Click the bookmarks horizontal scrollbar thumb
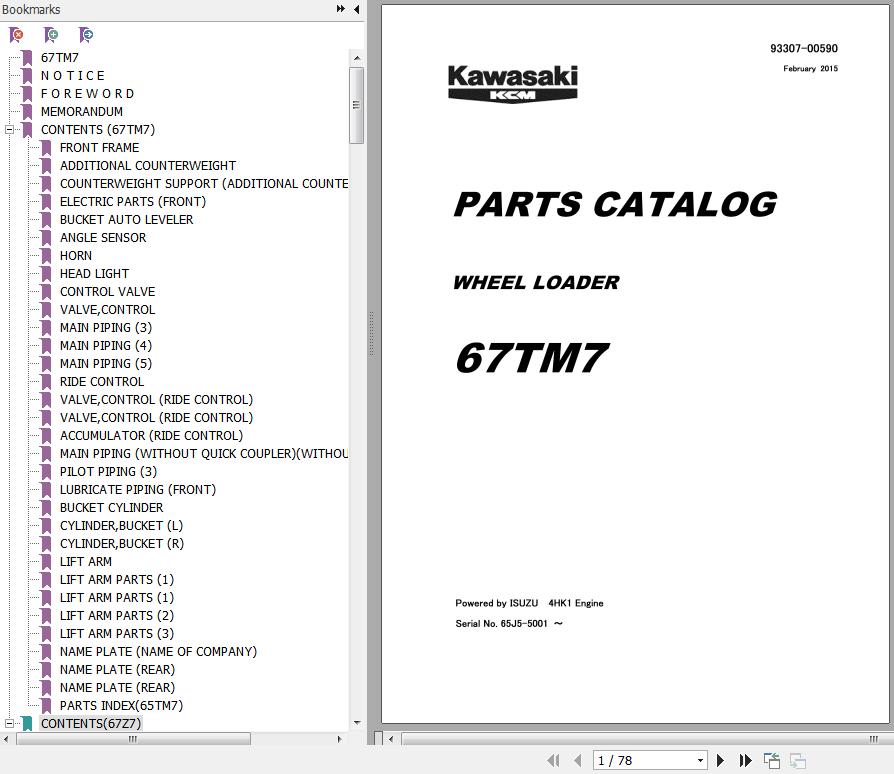894x774 pixels. click(x=133, y=739)
